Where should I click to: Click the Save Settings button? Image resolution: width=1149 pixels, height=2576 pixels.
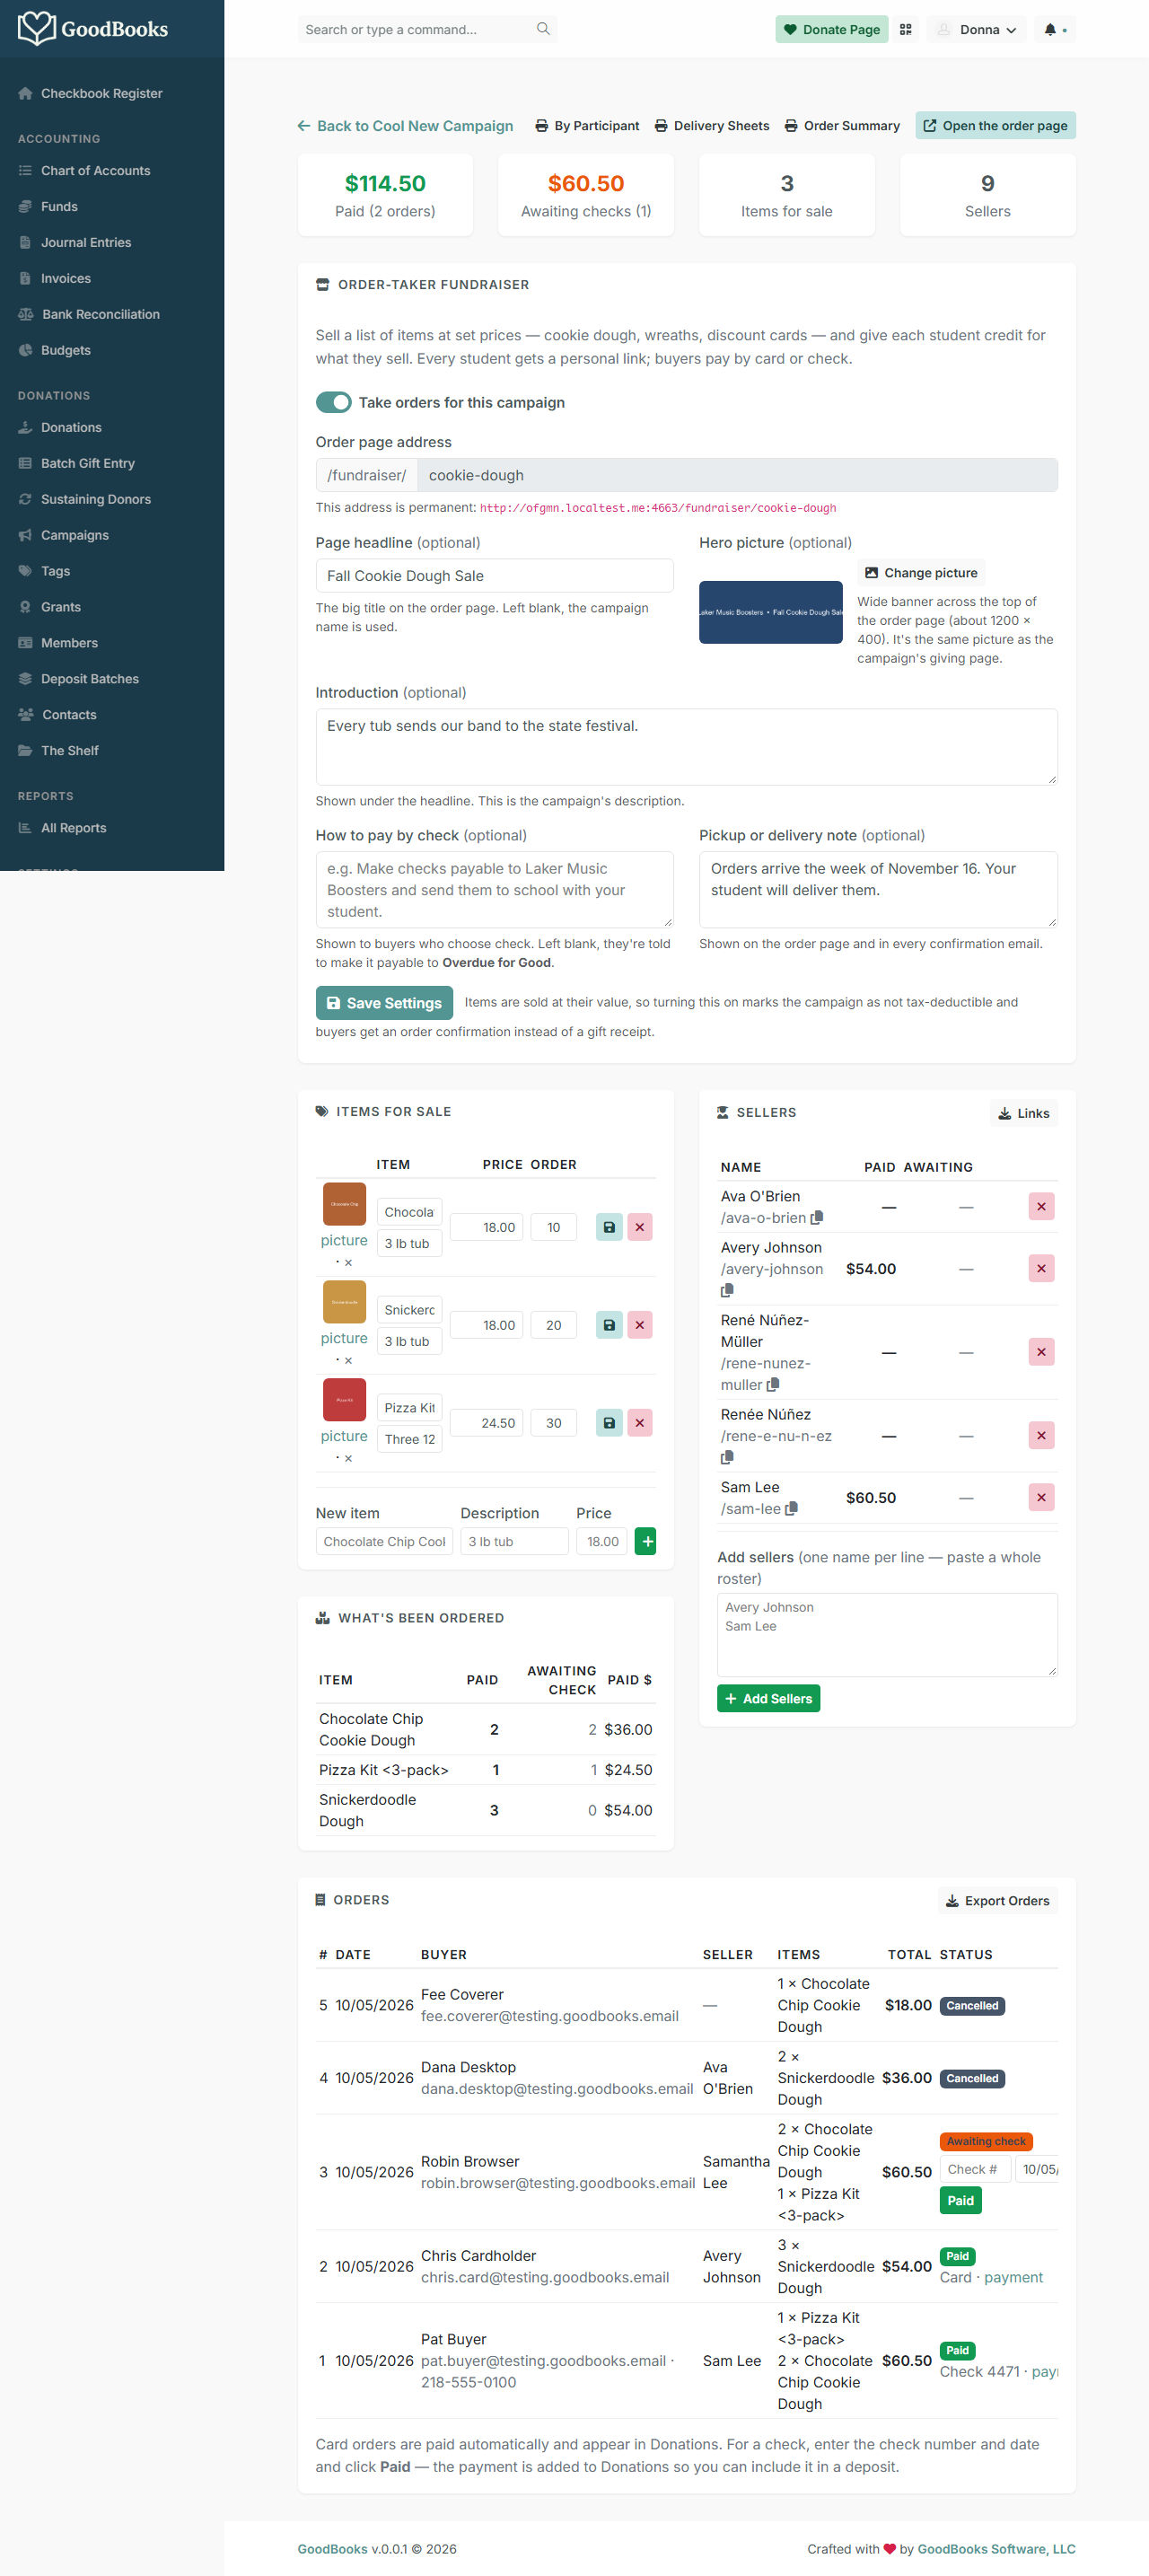point(384,1003)
